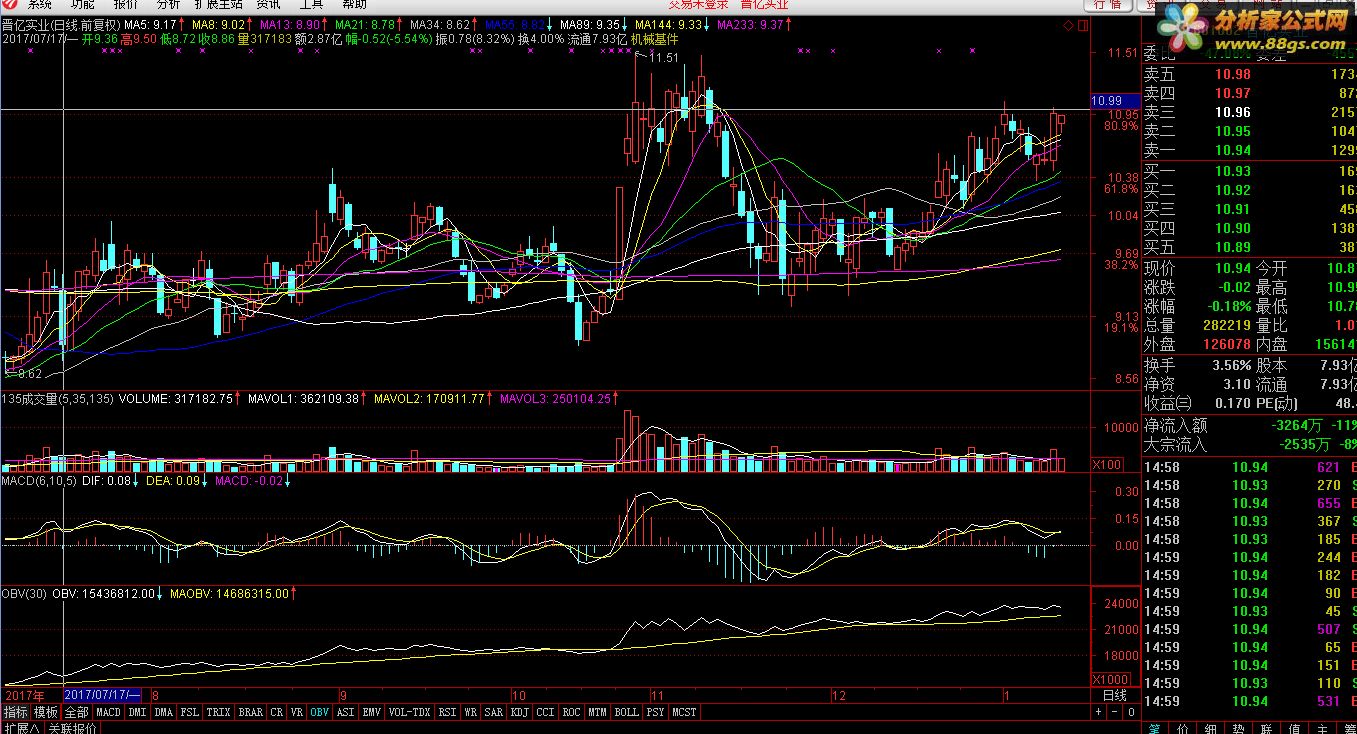Expand the 扩展 panel at bottom

click(x=22, y=728)
